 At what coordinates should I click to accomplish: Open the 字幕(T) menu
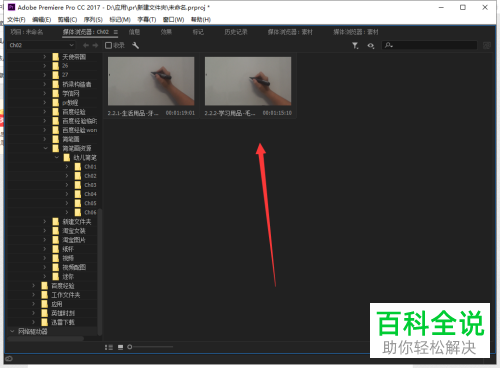[147, 20]
